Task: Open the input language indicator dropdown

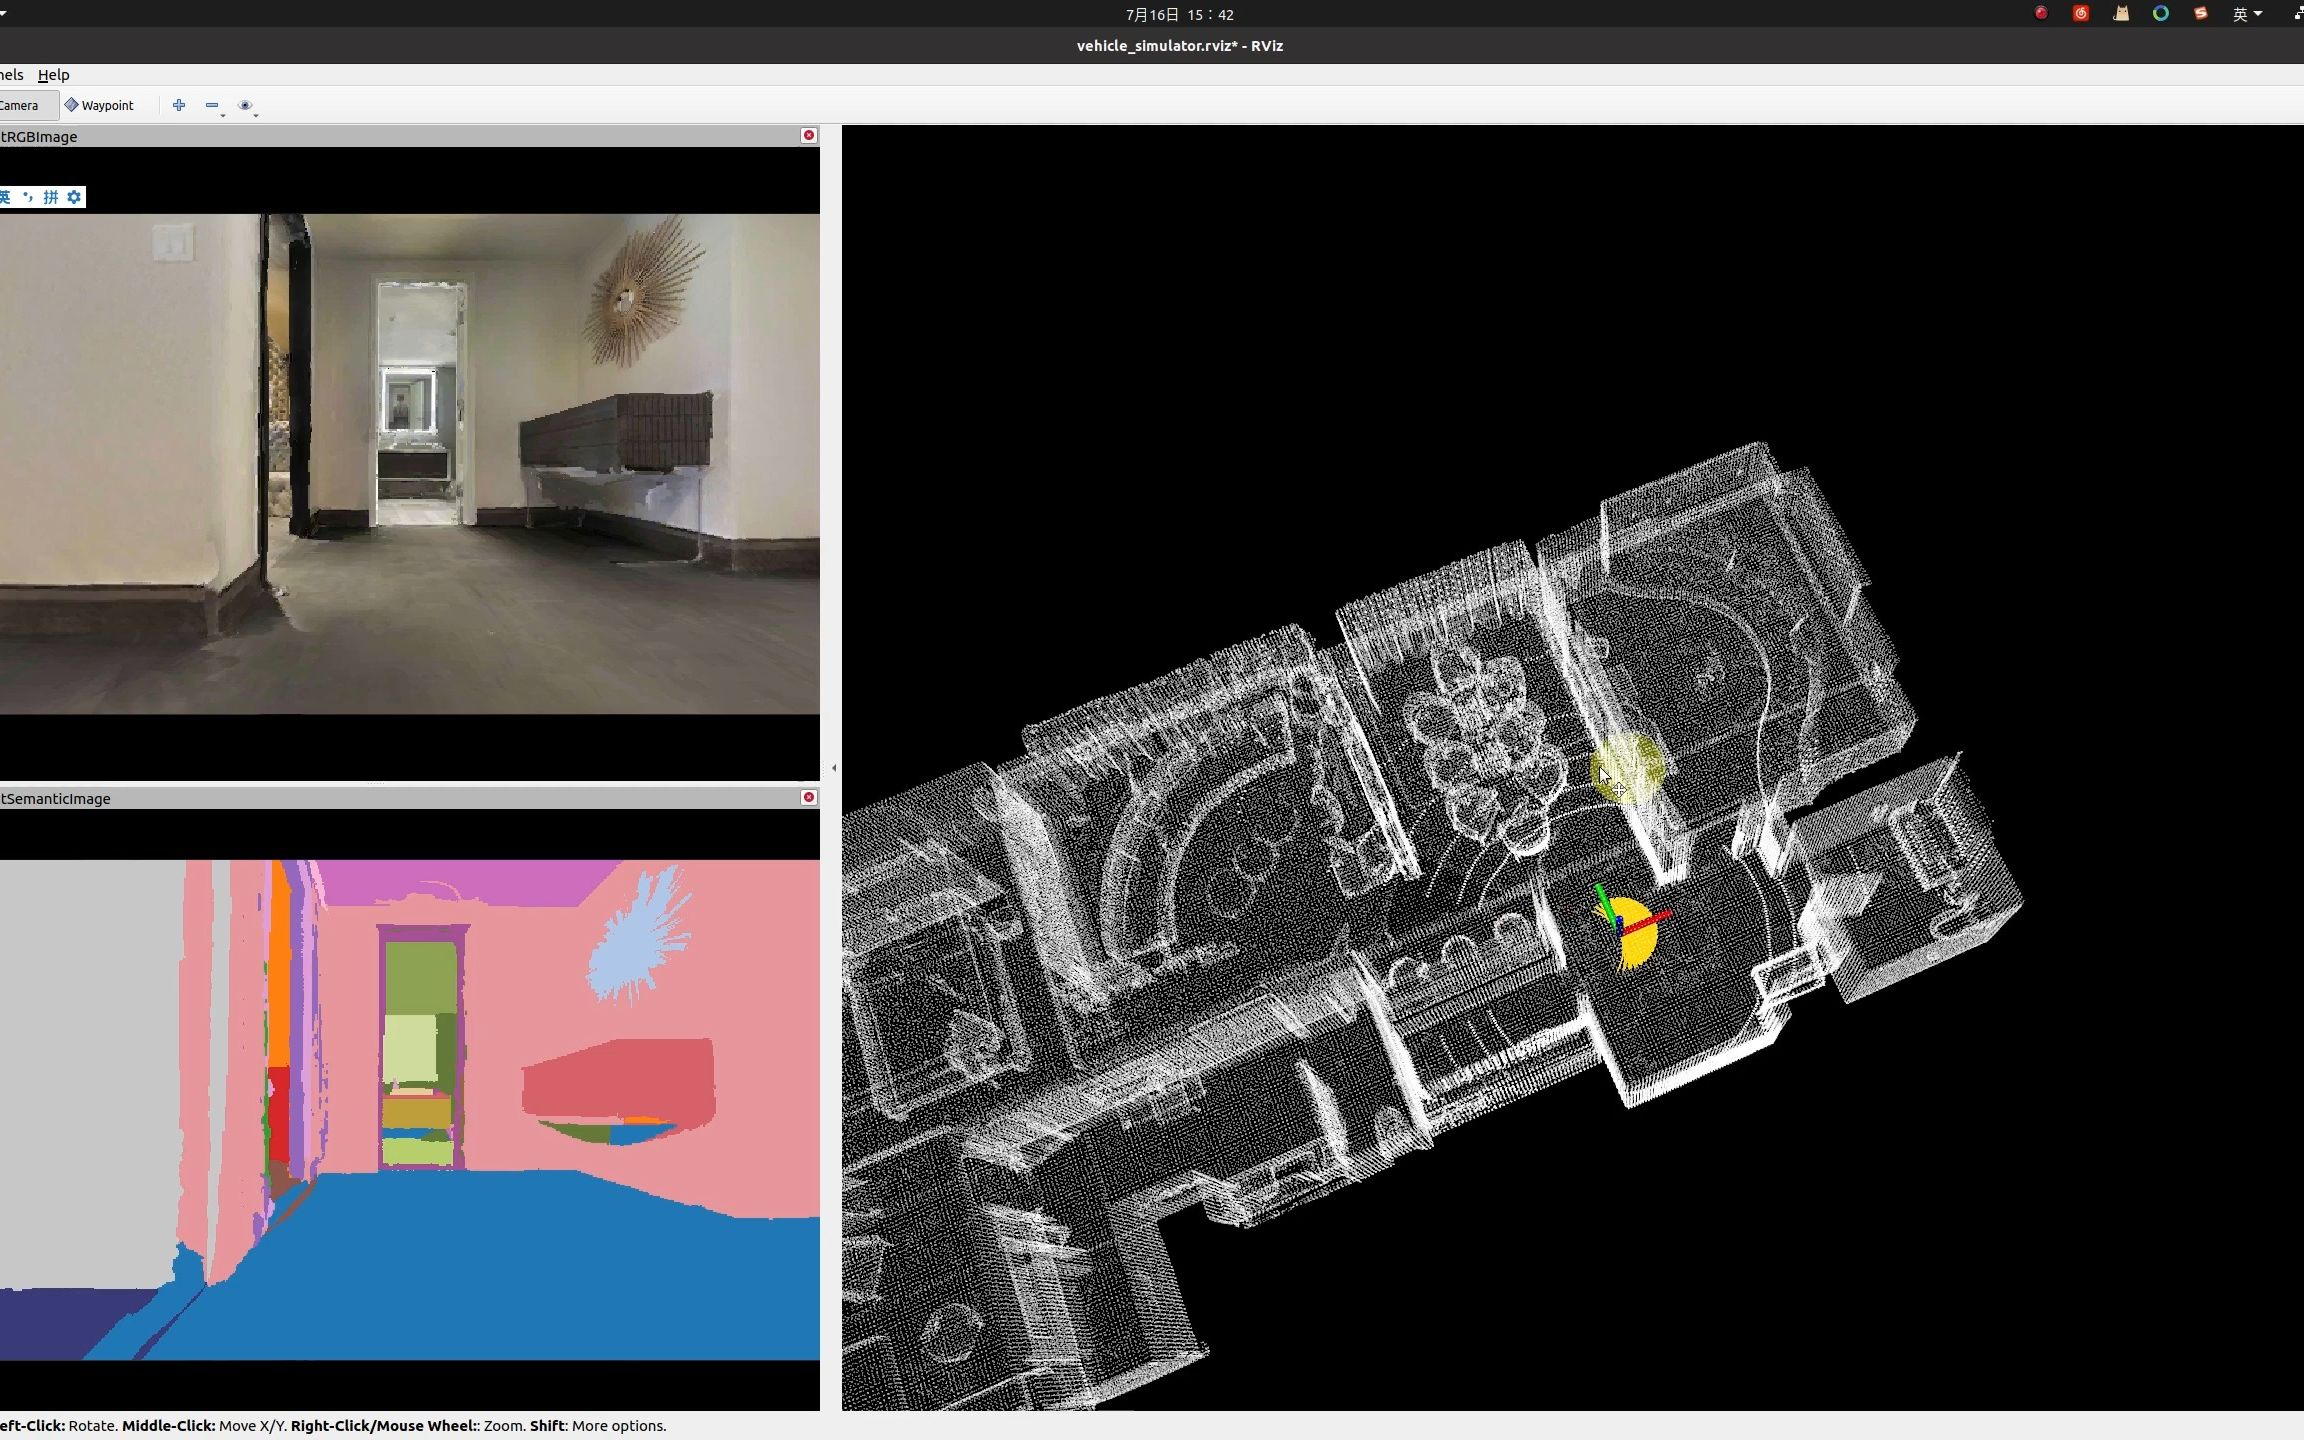Action: (x=2247, y=14)
